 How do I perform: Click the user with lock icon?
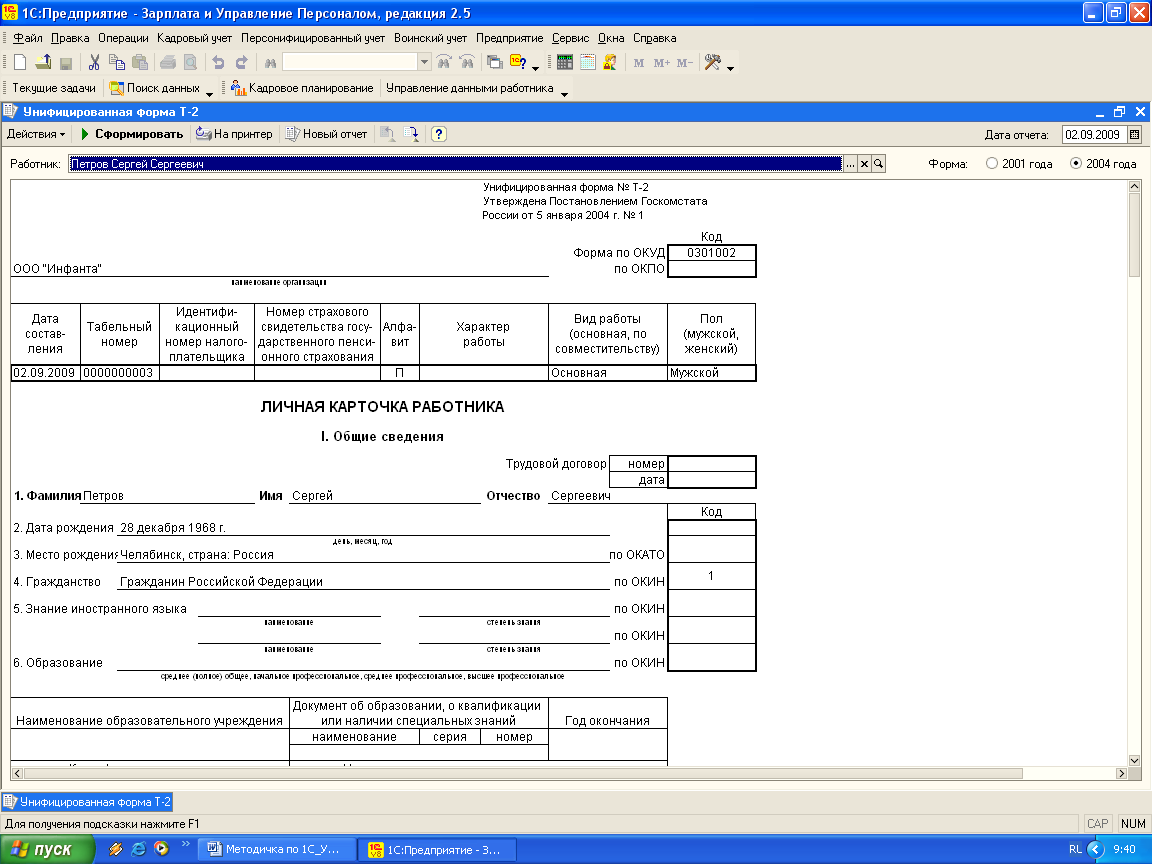(x=610, y=62)
